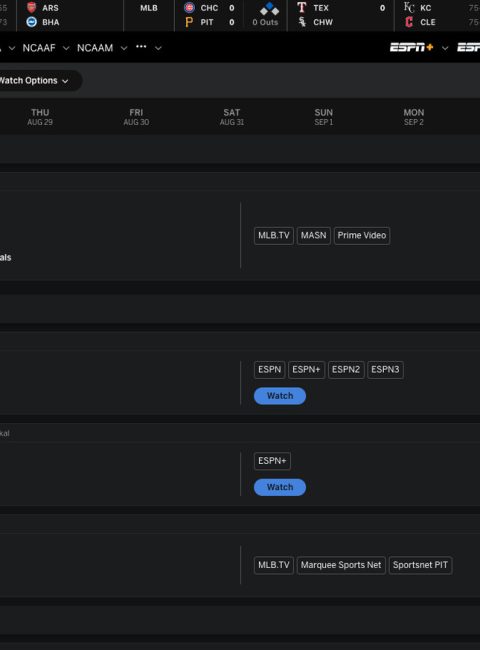Open the NCAAF menu item
The width and height of the screenshot is (480, 650).
click(x=39, y=48)
